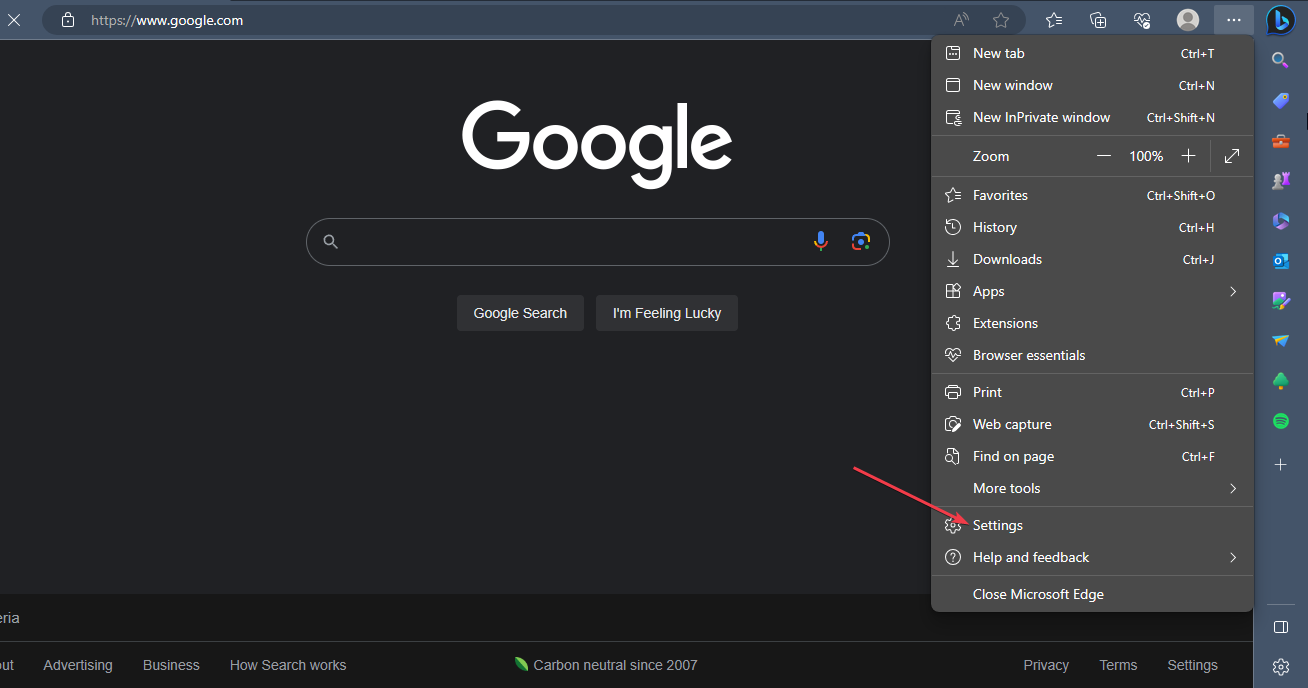
Task: Choose Find on page
Action: click(1092, 456)
